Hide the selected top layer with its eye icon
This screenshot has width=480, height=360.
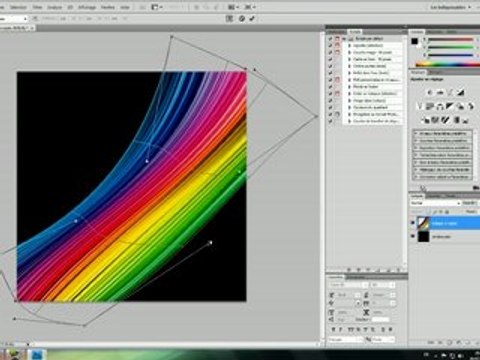[x=413, y=223]
